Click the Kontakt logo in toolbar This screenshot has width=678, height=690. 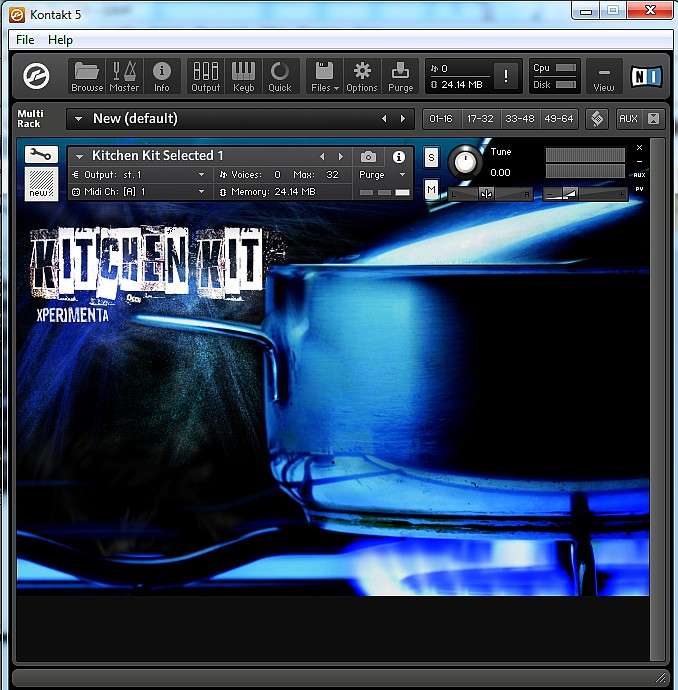(x=36, y=76)
